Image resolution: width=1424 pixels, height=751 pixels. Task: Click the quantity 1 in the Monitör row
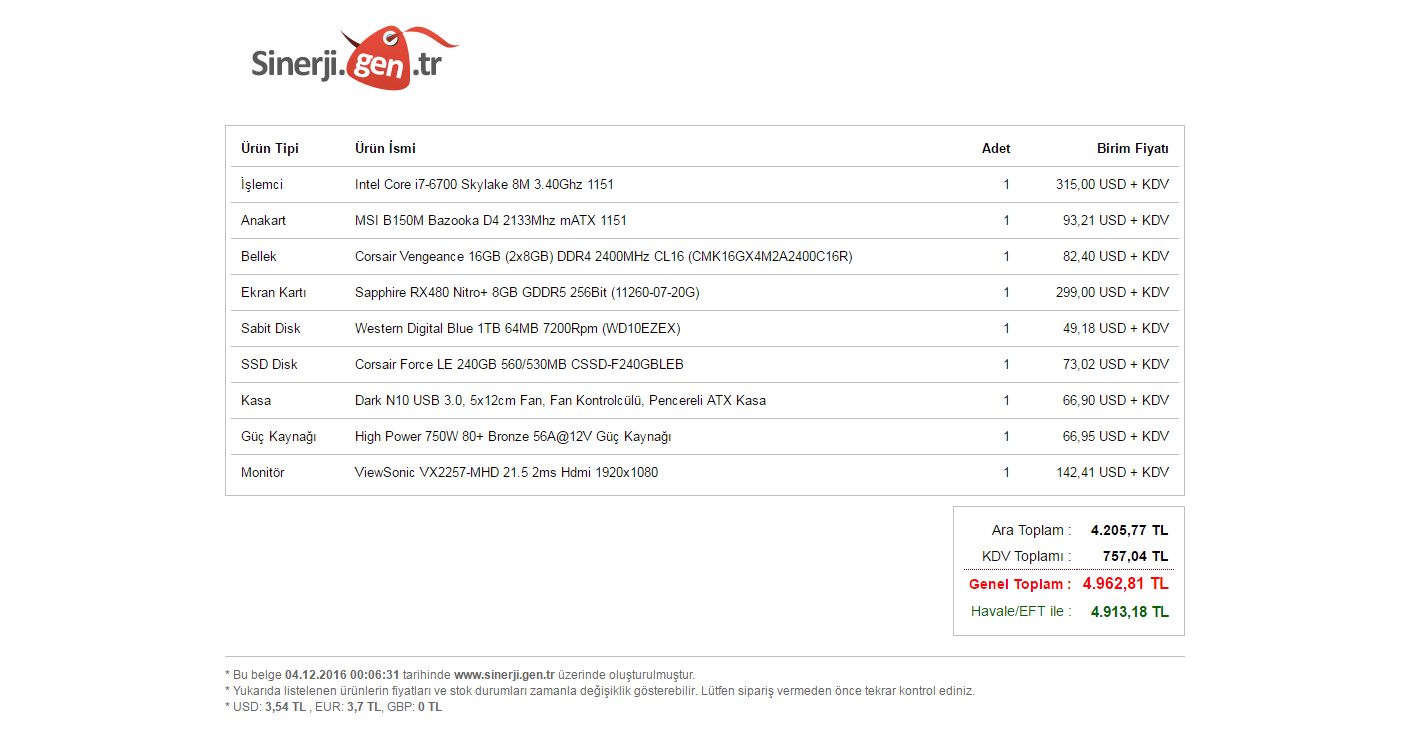[x=1006, y=473]
